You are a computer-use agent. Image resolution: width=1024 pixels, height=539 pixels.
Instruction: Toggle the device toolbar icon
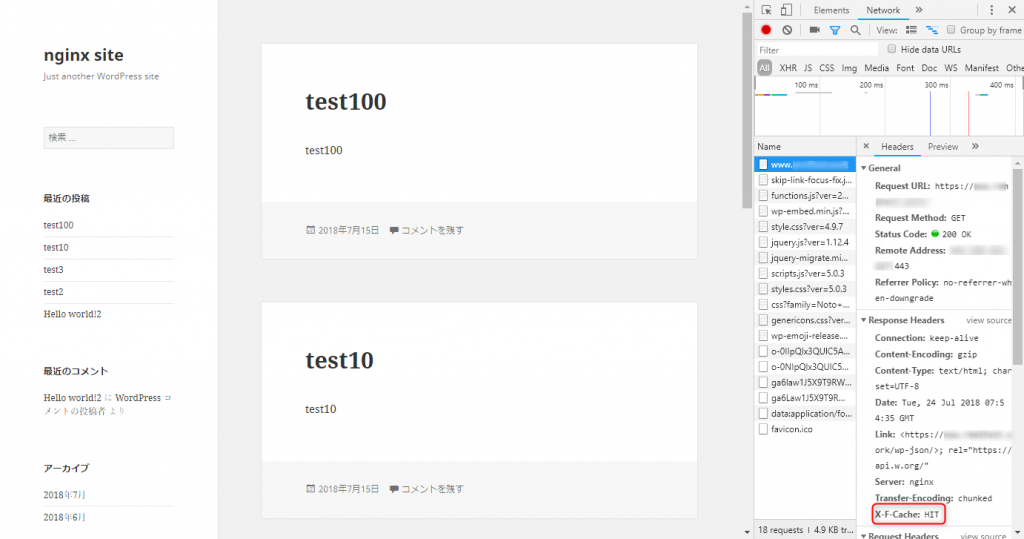(786, 10)
